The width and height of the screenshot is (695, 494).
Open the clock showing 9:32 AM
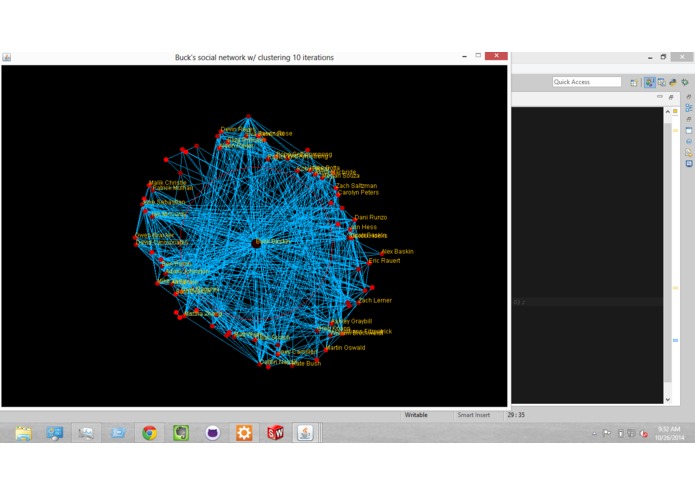tap(668, 433)
